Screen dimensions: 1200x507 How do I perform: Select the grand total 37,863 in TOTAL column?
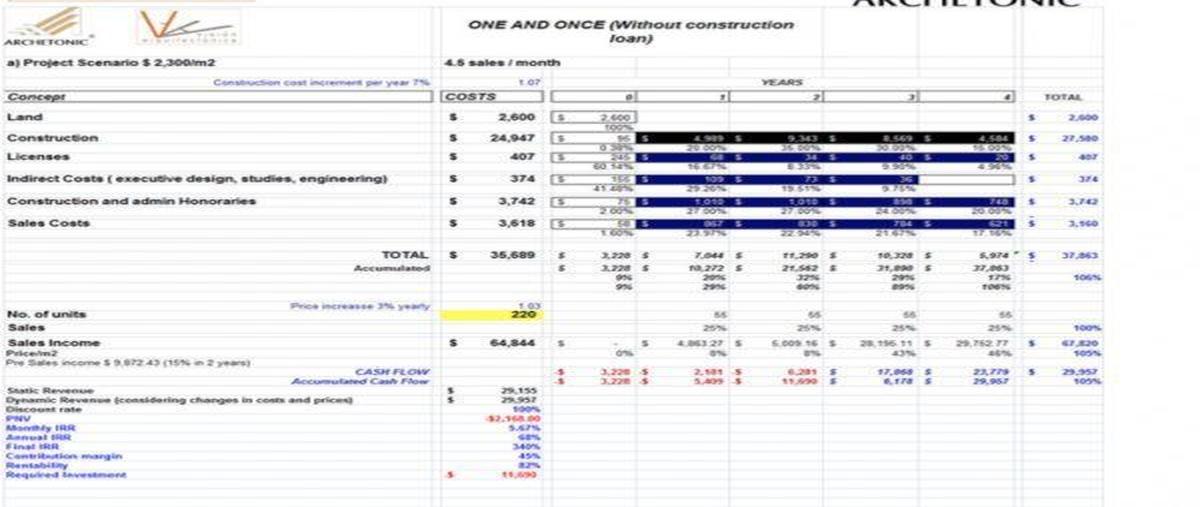pos(1082,255)
